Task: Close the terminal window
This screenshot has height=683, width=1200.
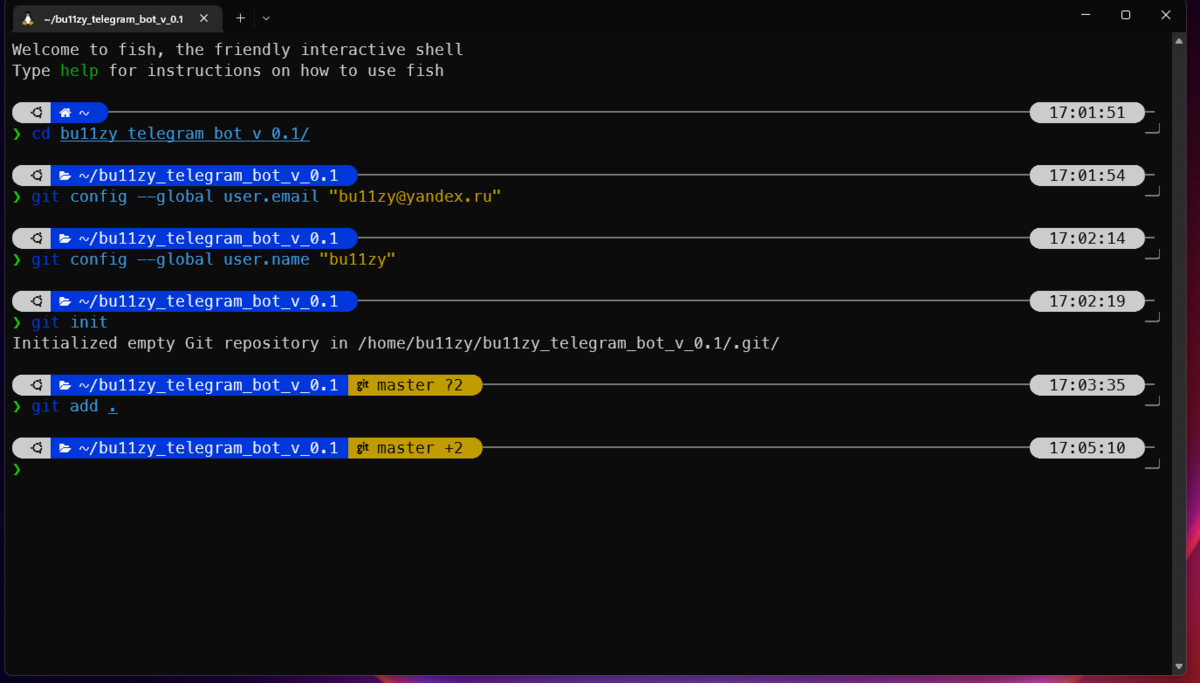Action: [x=1166, y=15]
